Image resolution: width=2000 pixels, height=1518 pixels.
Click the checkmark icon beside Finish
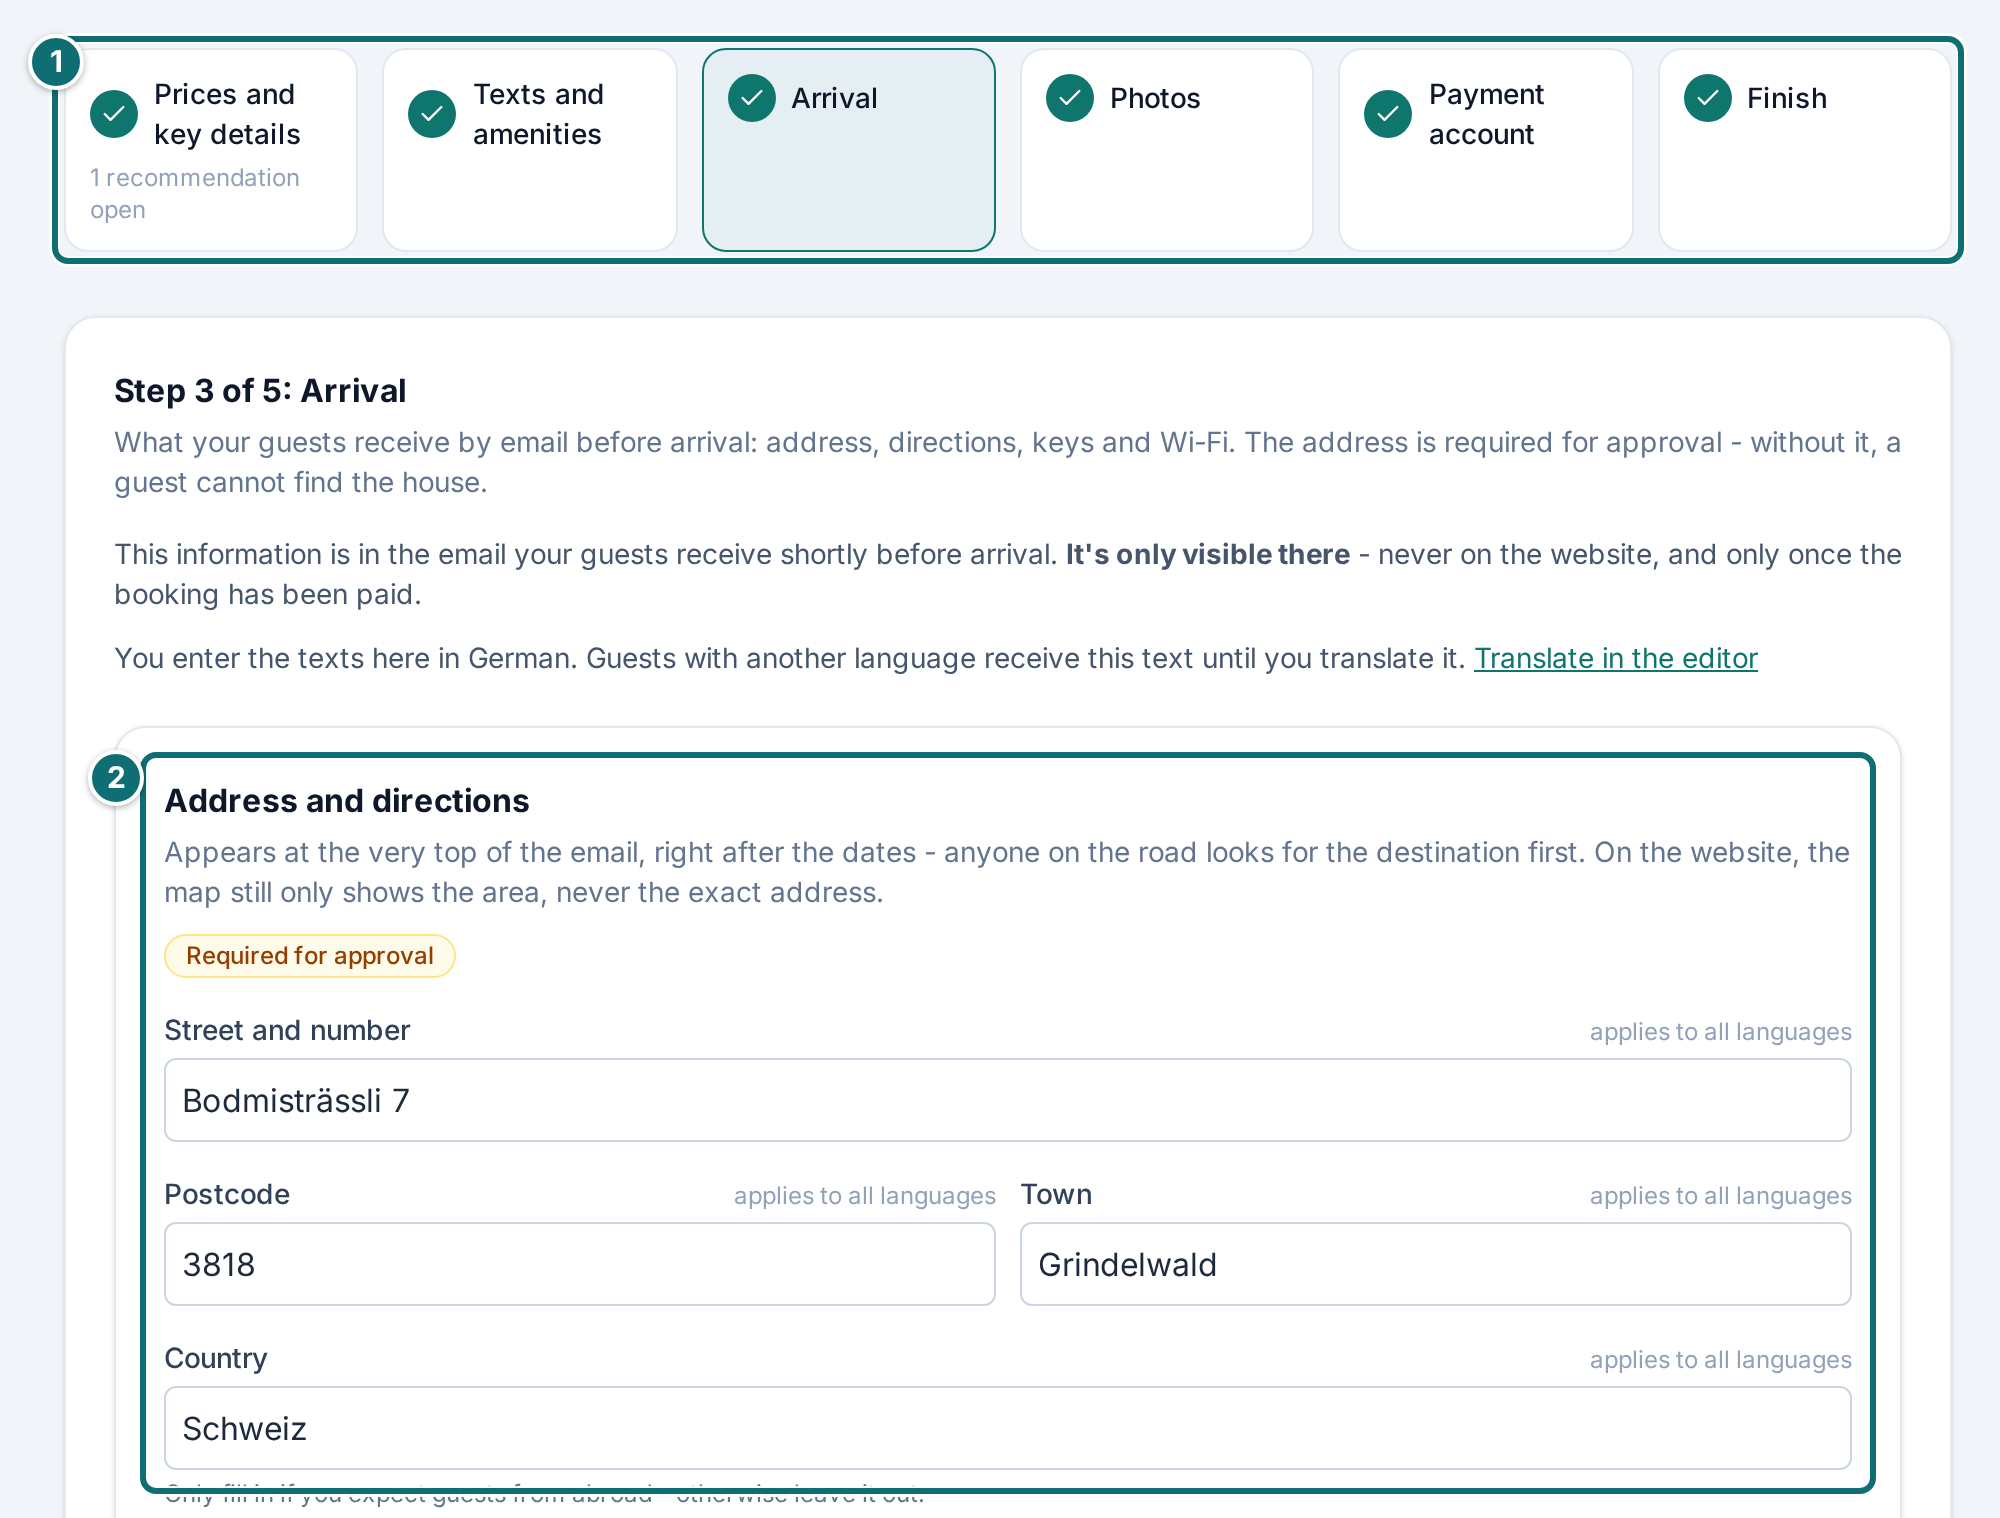(1708, 98)
